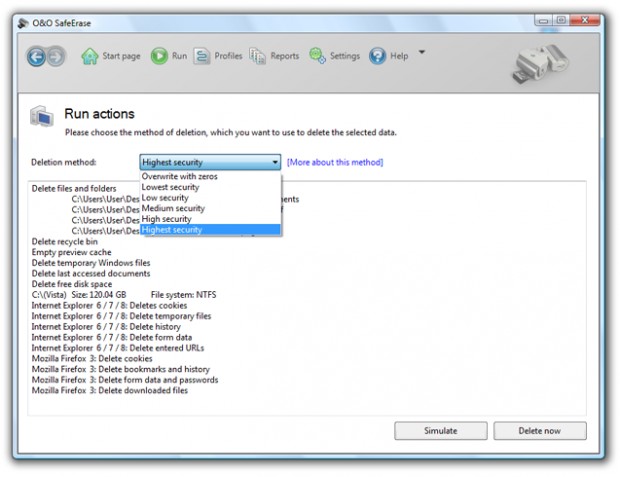Screen dimensions: 620x477
Task: Click the Reports documents icon
Action: click(x=257, y=56)
